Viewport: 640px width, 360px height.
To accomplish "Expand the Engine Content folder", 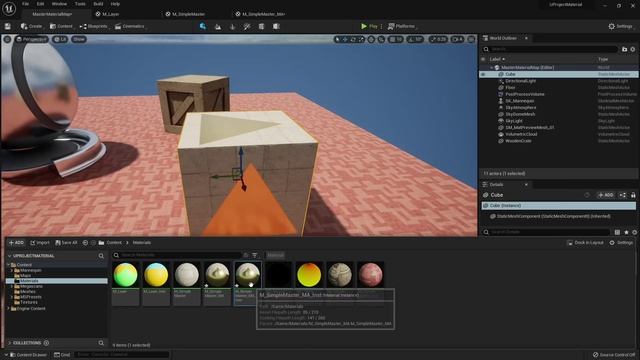I will tap(9, 309).
